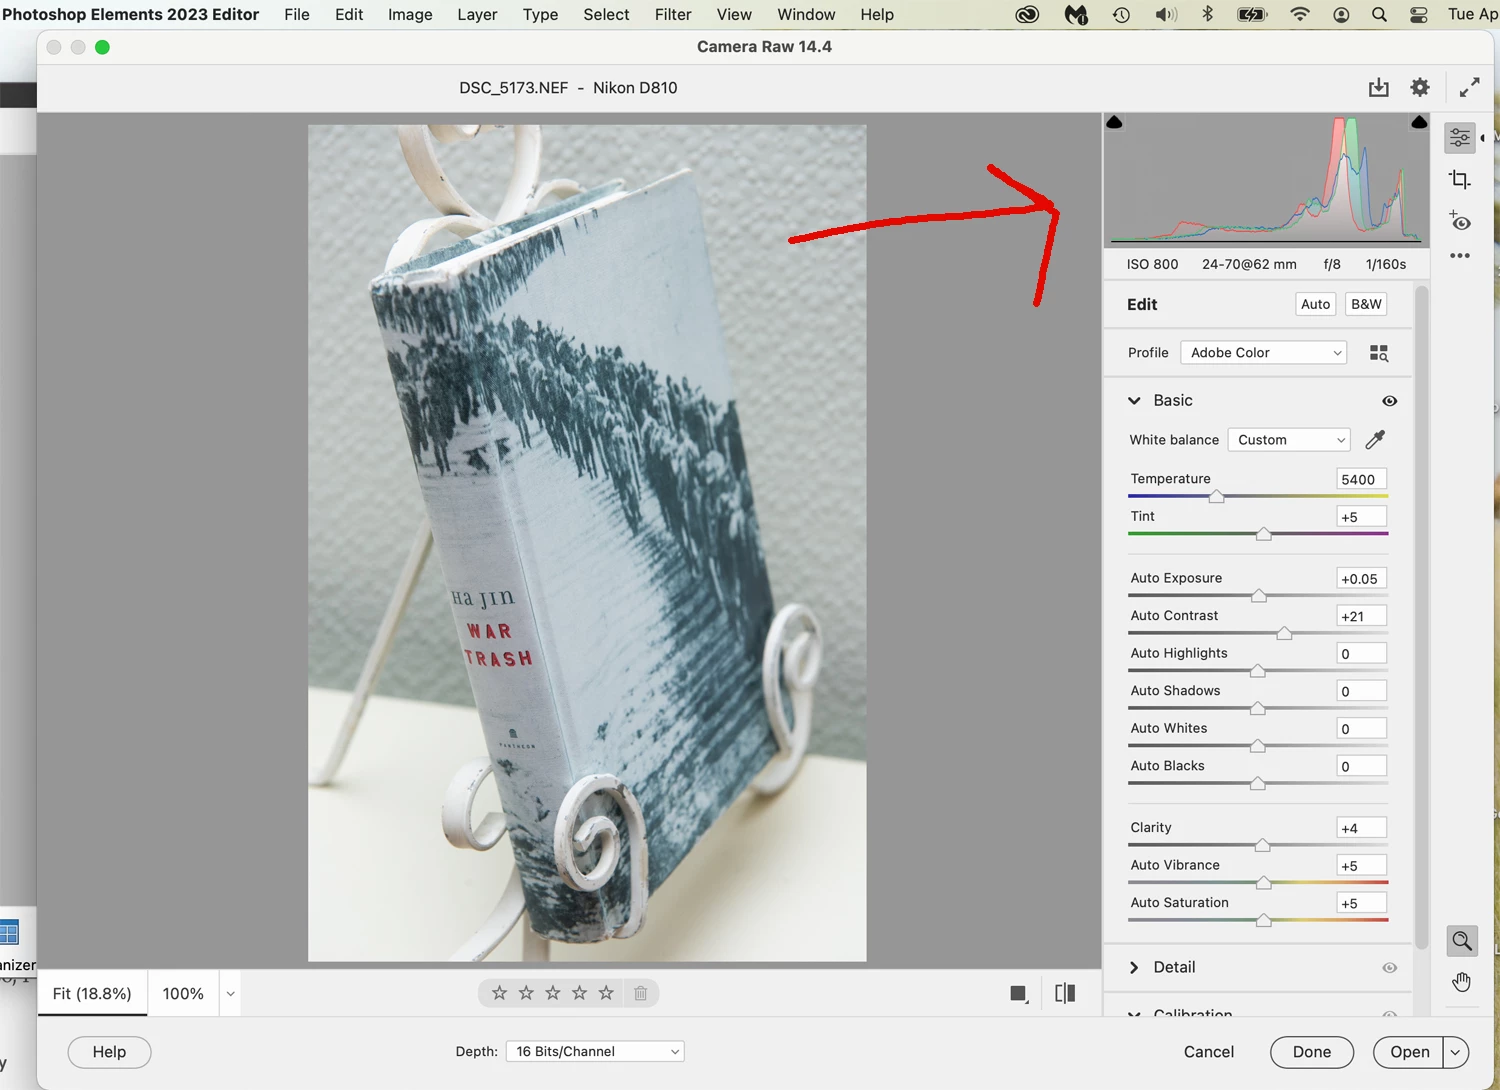The width and height of the screenshot is (1500, 1090).
Task: Click the Auto Exposure value field
Action: click(1362, 579)
